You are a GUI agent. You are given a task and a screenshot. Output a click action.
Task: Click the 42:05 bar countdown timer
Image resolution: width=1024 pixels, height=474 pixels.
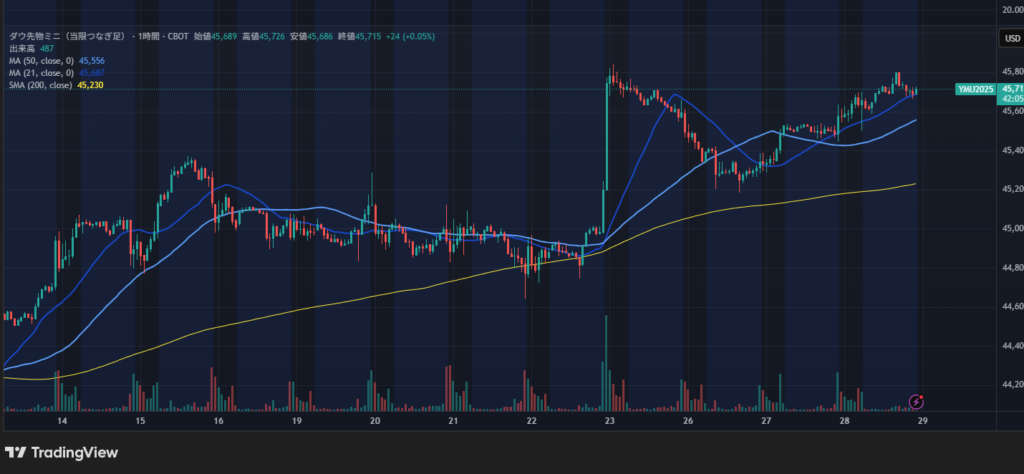[1011, 99]
